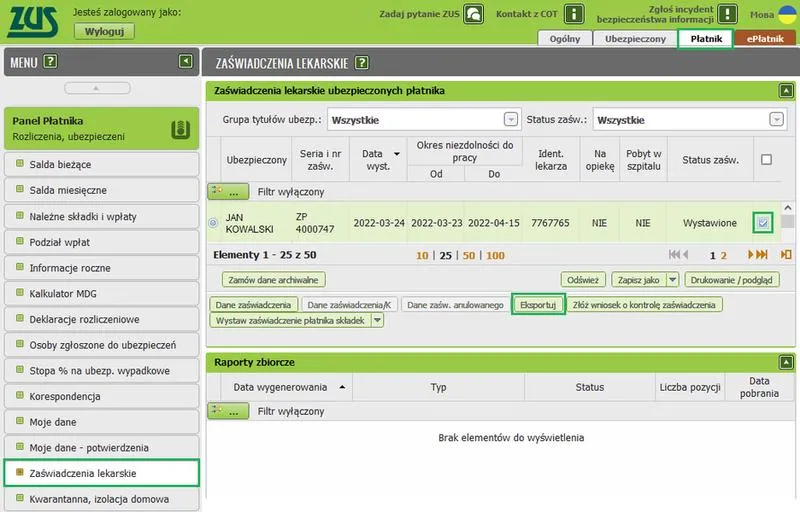This screenshot has height=512, width=800.
Task: Toggle the select-all checkbox in table header
Action: [x=766, y=160]
